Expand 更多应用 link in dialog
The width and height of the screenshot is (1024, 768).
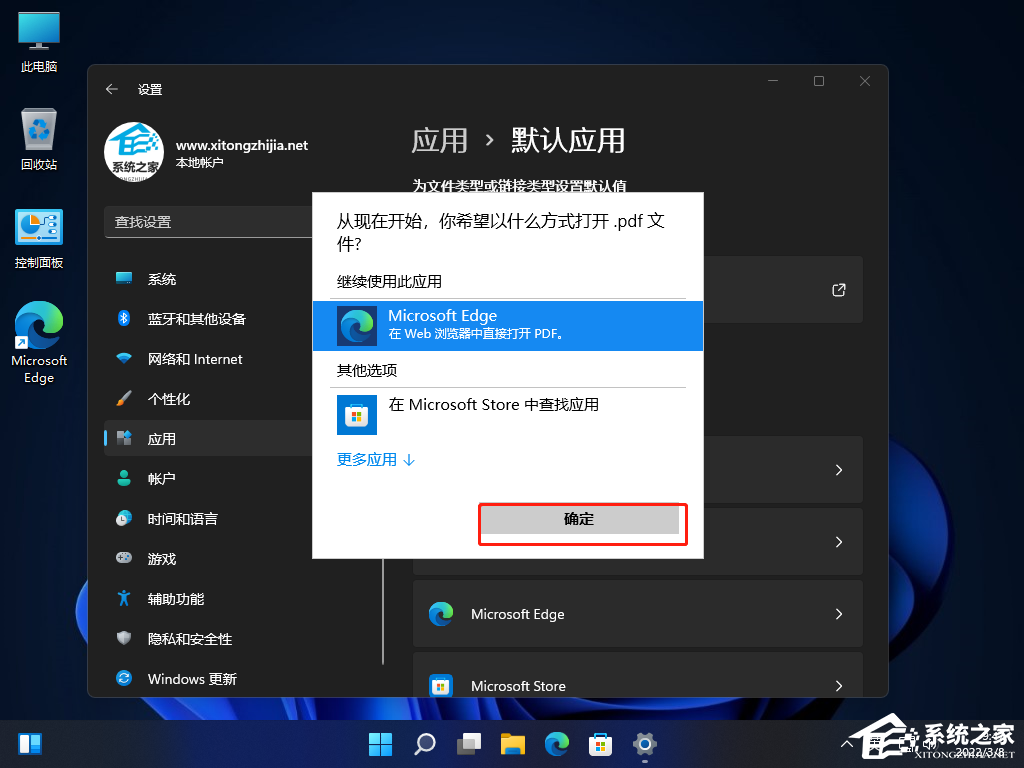[375, 460]
